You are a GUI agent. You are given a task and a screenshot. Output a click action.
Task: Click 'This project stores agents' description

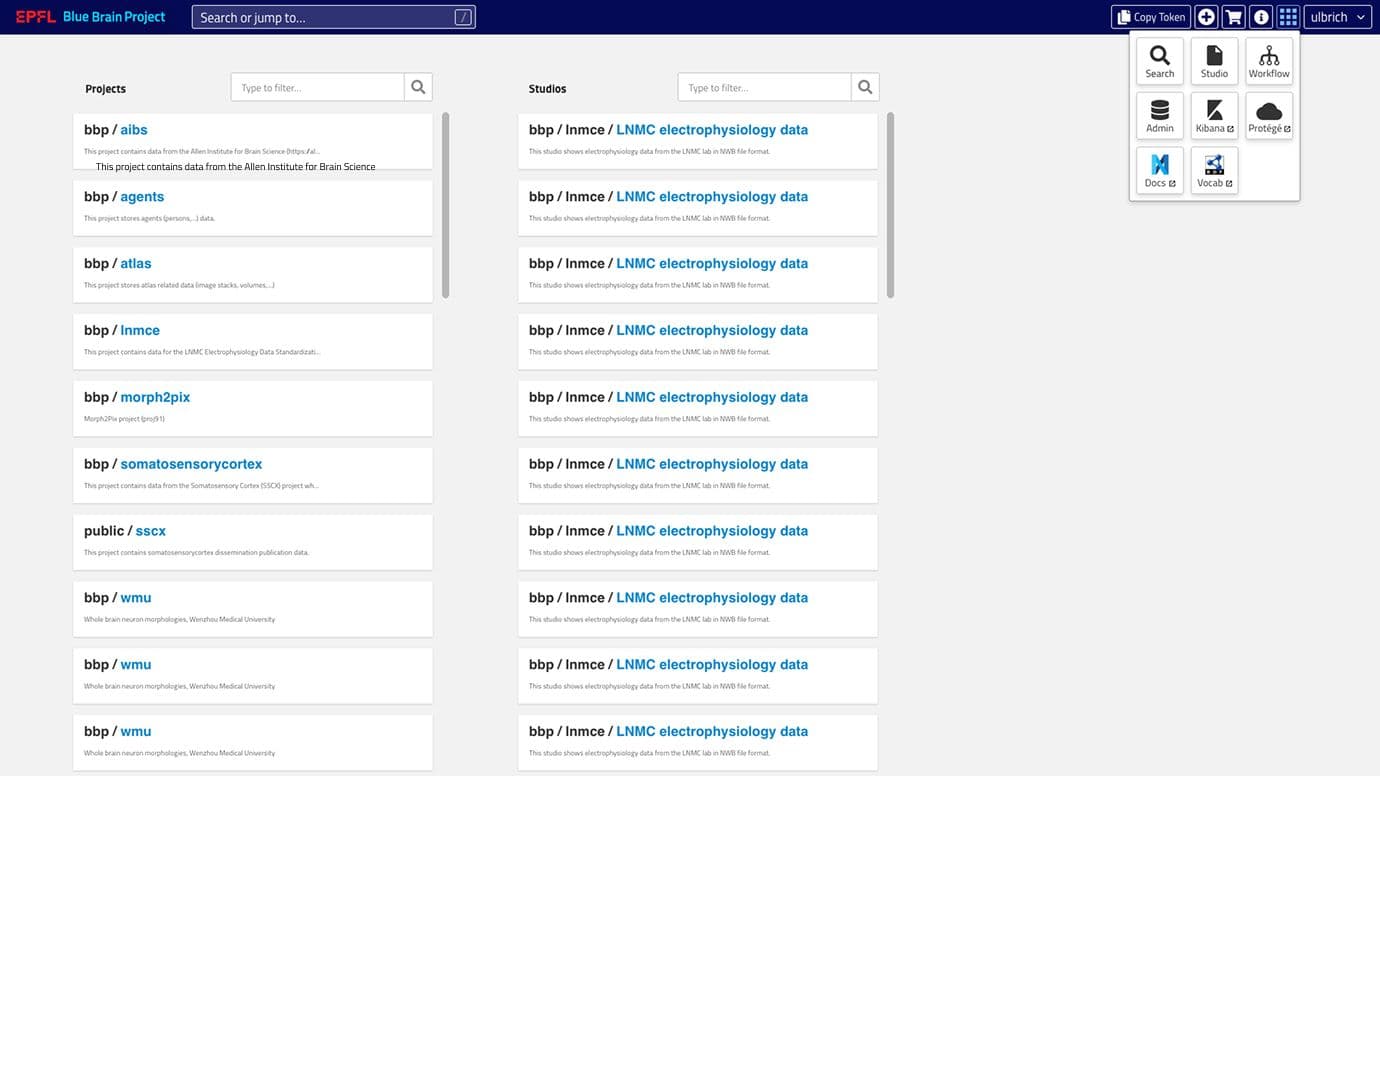[149, 218]
